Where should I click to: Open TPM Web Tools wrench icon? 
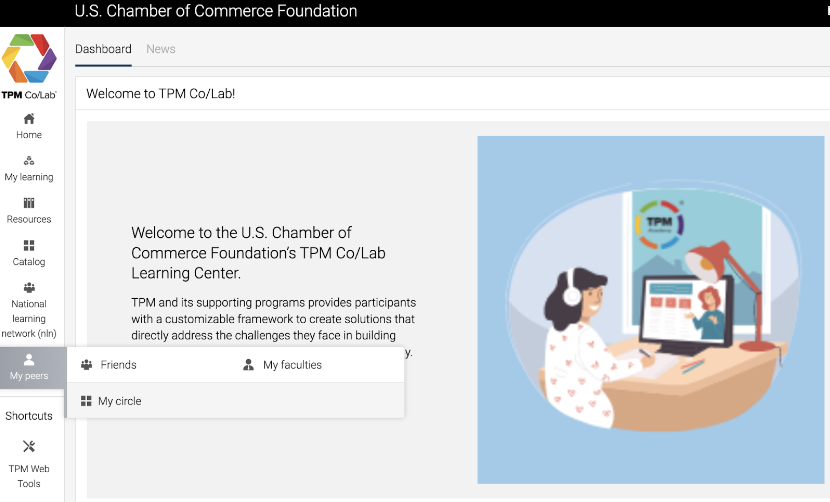tap(29, 446)
